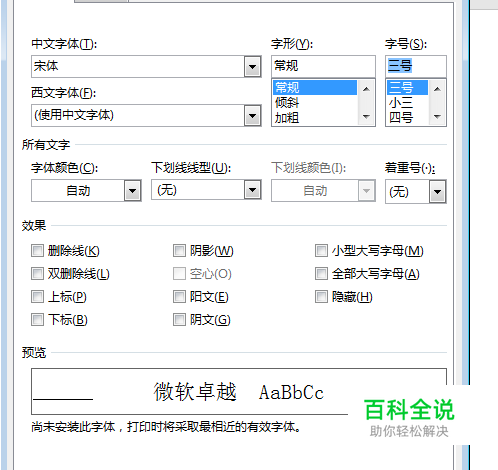Click down arrow of 字号 list scrollbar
This screenshot has height=470, width=498.
pos(437,117)
